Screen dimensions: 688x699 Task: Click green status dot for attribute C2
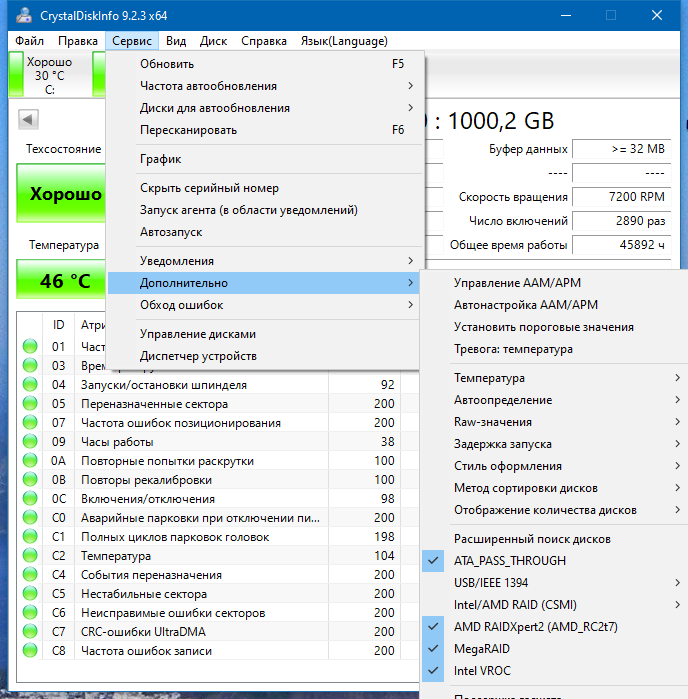coord(30,555)
